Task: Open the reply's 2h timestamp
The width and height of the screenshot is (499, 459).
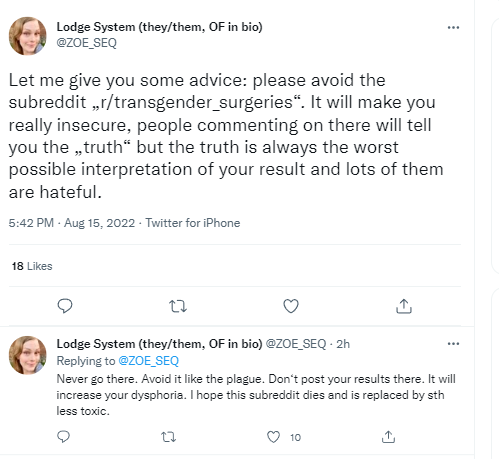Action: [343, 344]
